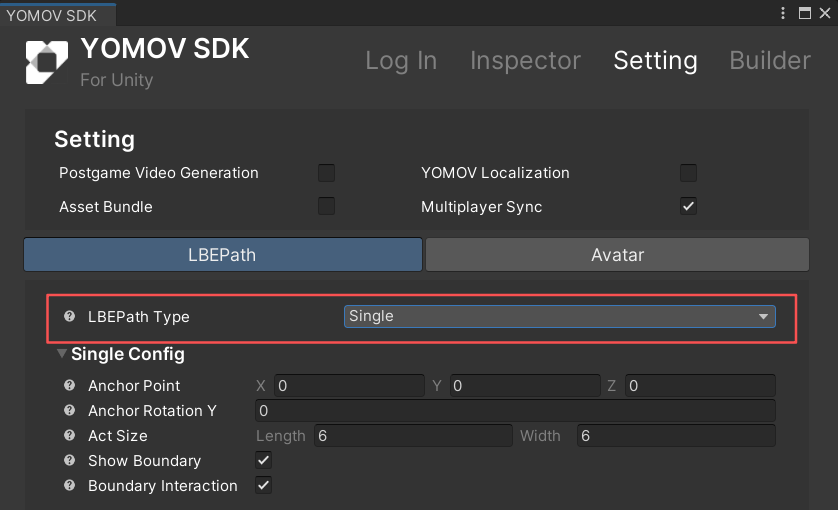Click Act Size Length field
This screenshot has height=510, width=838.
pos(413,436)
